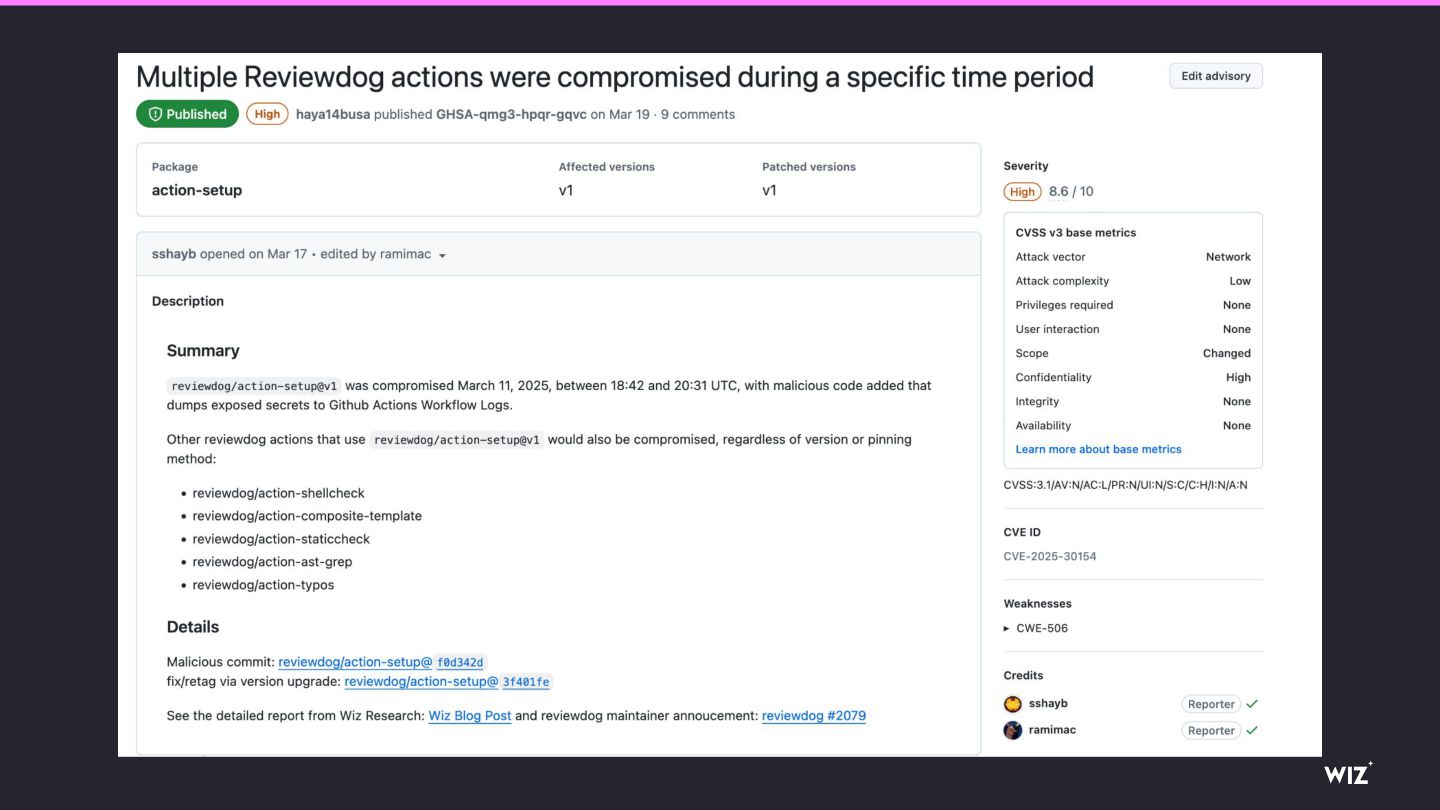Click the Wiz logo in the corner
This screenshot has height=810, width=1440.
point(1348,773)
